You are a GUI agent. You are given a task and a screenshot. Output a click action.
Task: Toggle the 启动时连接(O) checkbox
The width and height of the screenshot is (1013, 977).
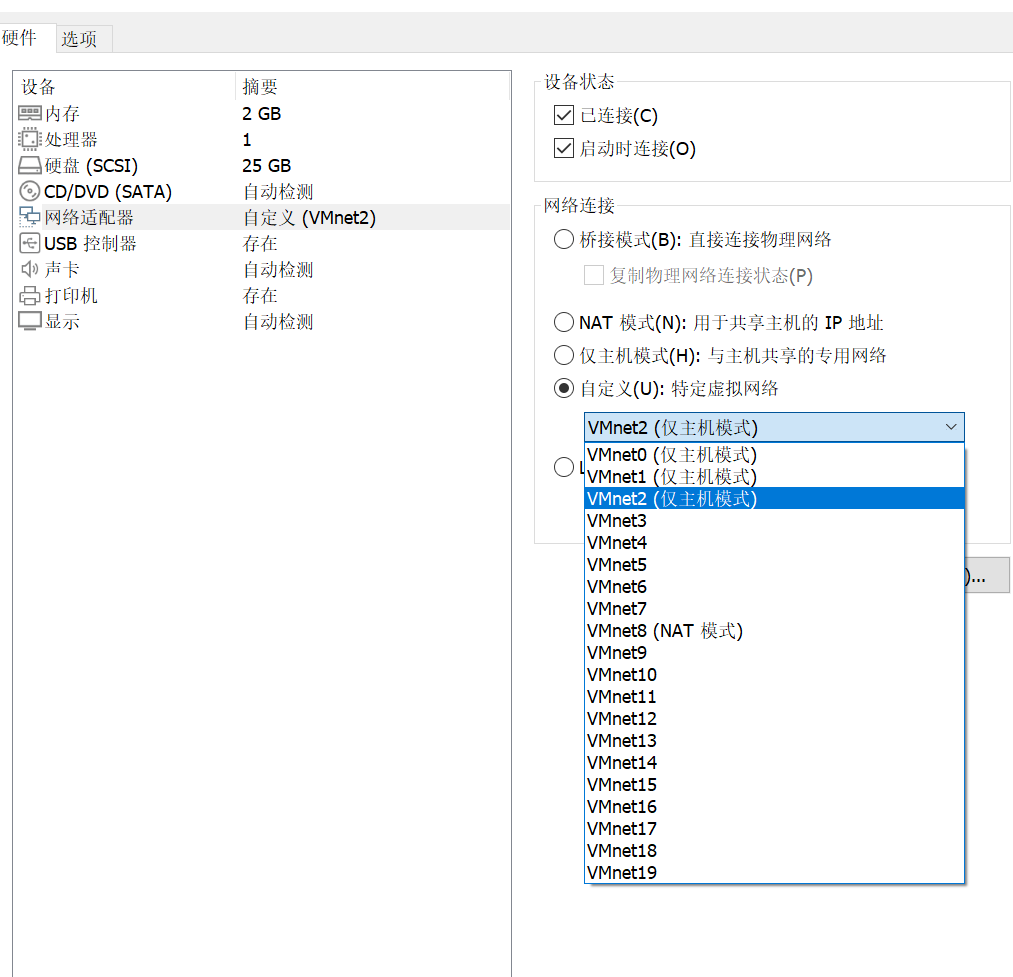[x=564, y=148]
